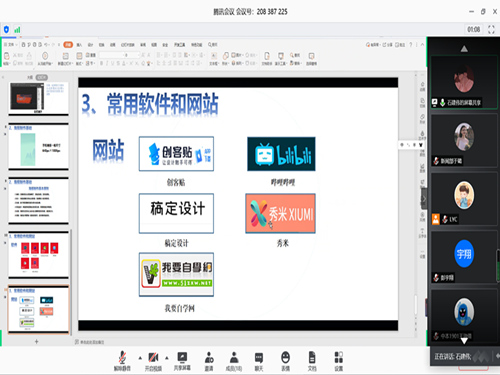The width and height of the screenshot is (500, 375).
Task: Open meeting settings (设置) icon
Action: click(339, 361)
